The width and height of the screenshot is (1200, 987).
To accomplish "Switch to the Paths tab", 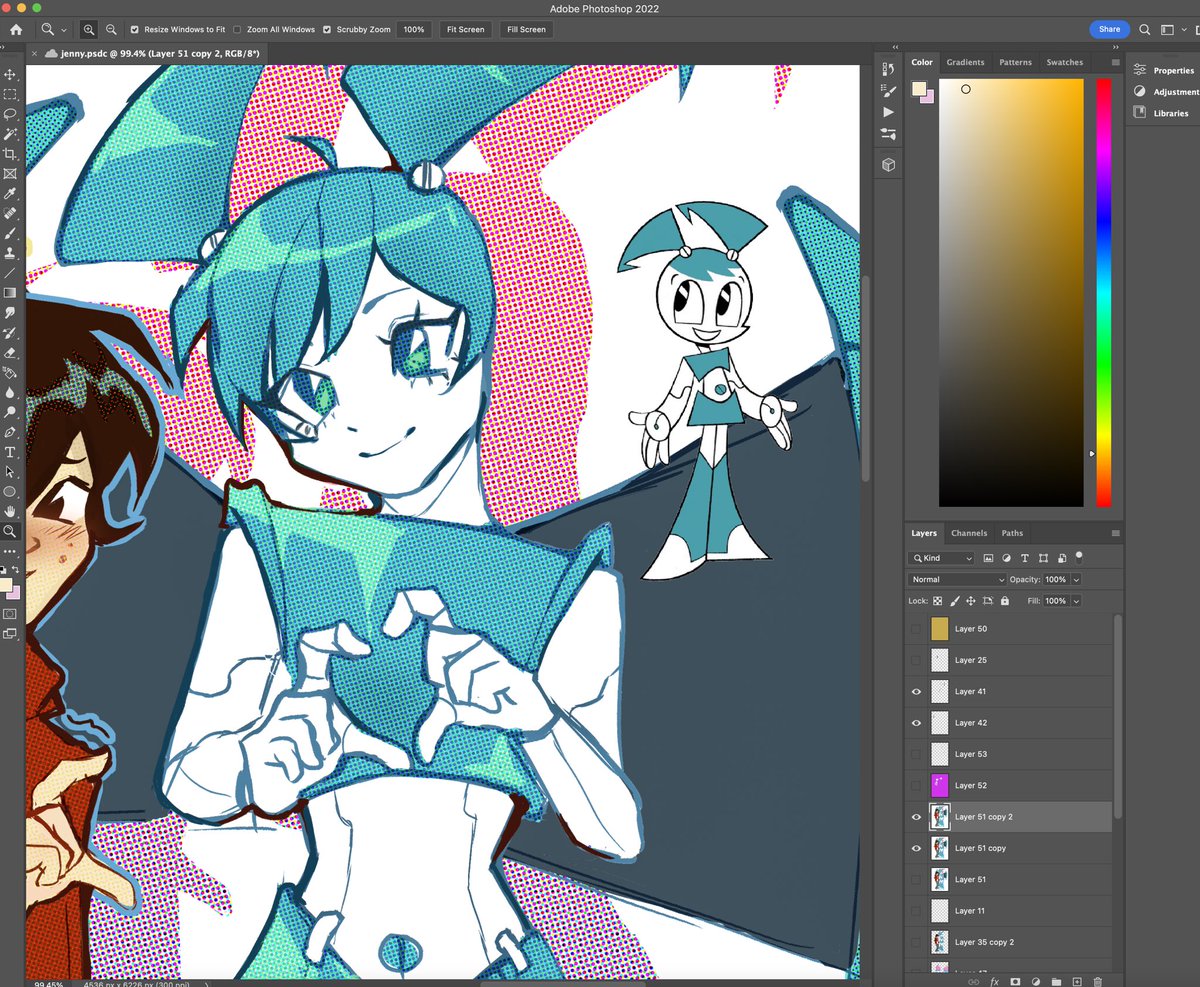I will (1012, 533).
